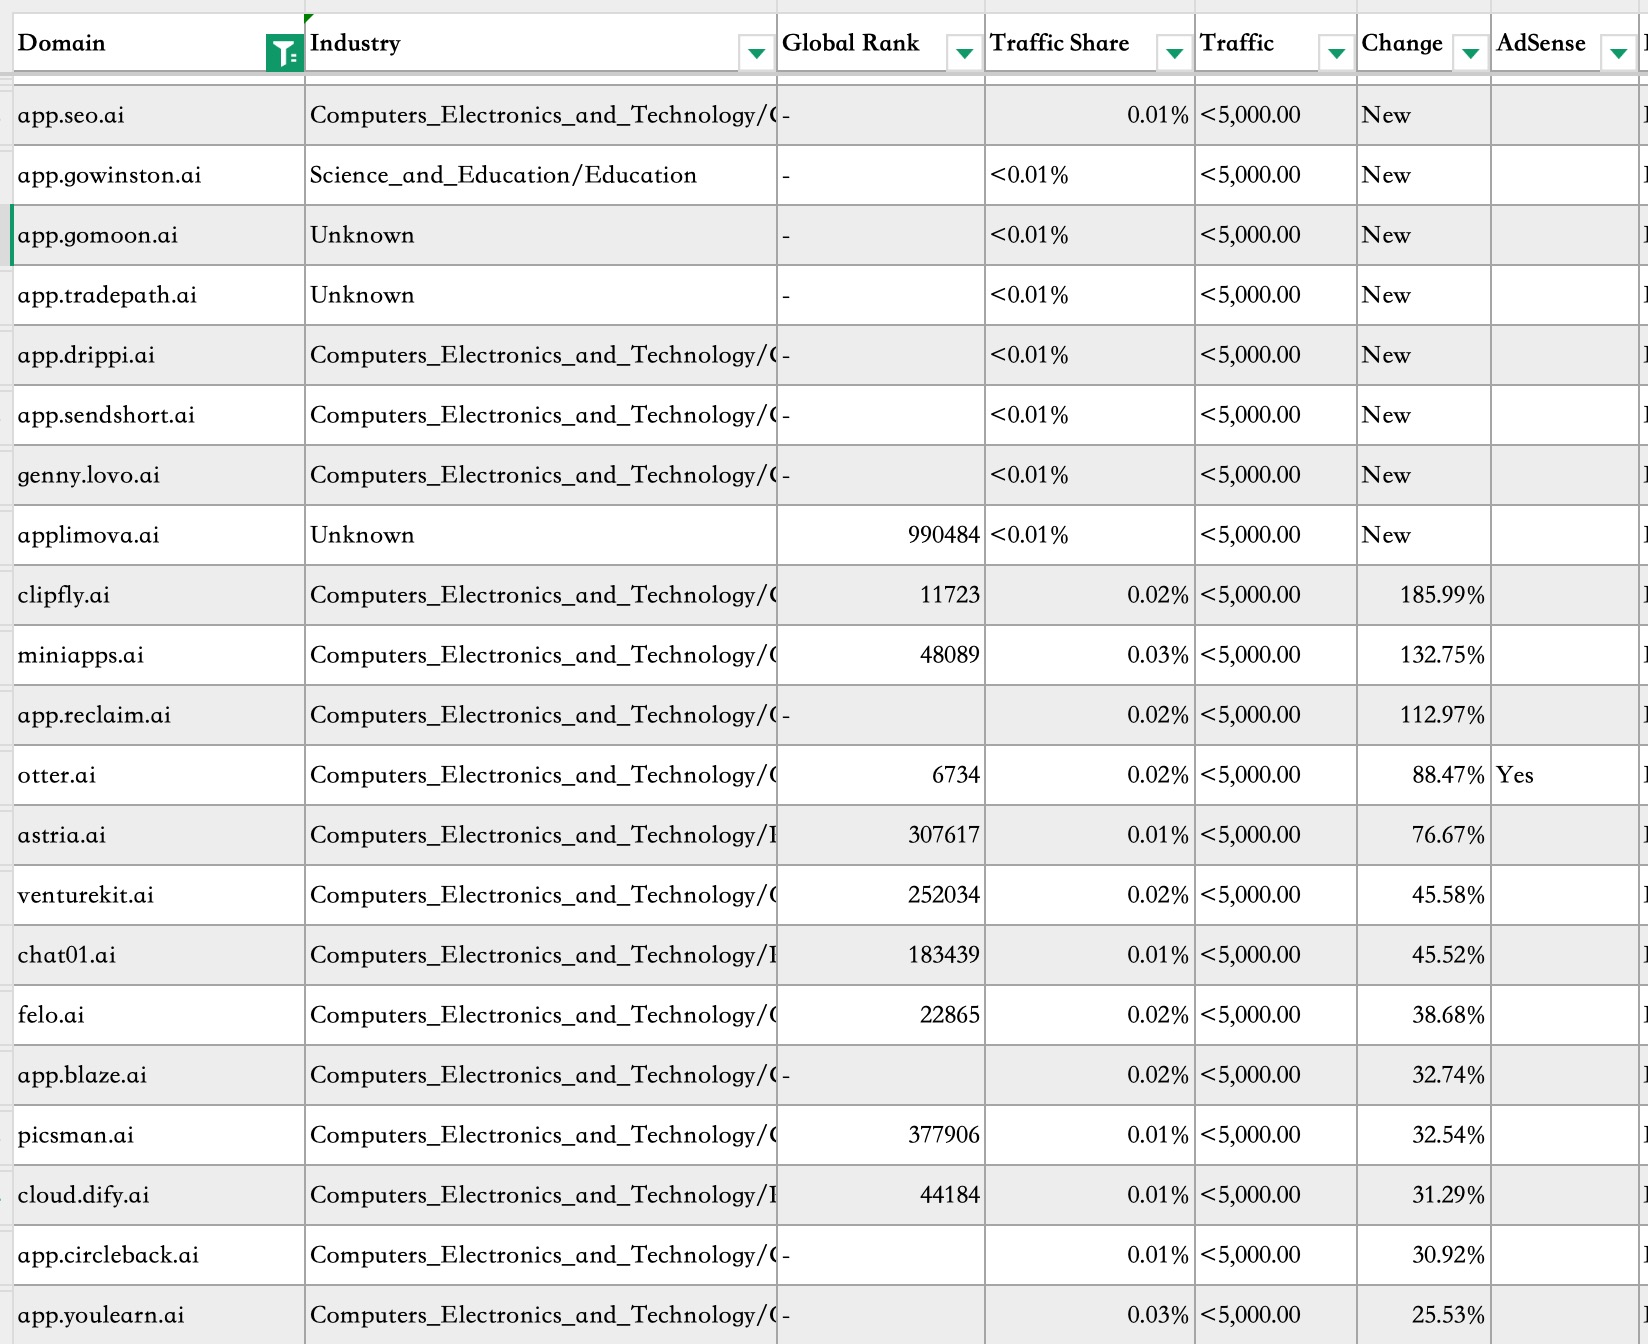Open the Industry column filter dropdown
The height and width of the screenshot is (1344, 1648).
click(x=756, y=53)
